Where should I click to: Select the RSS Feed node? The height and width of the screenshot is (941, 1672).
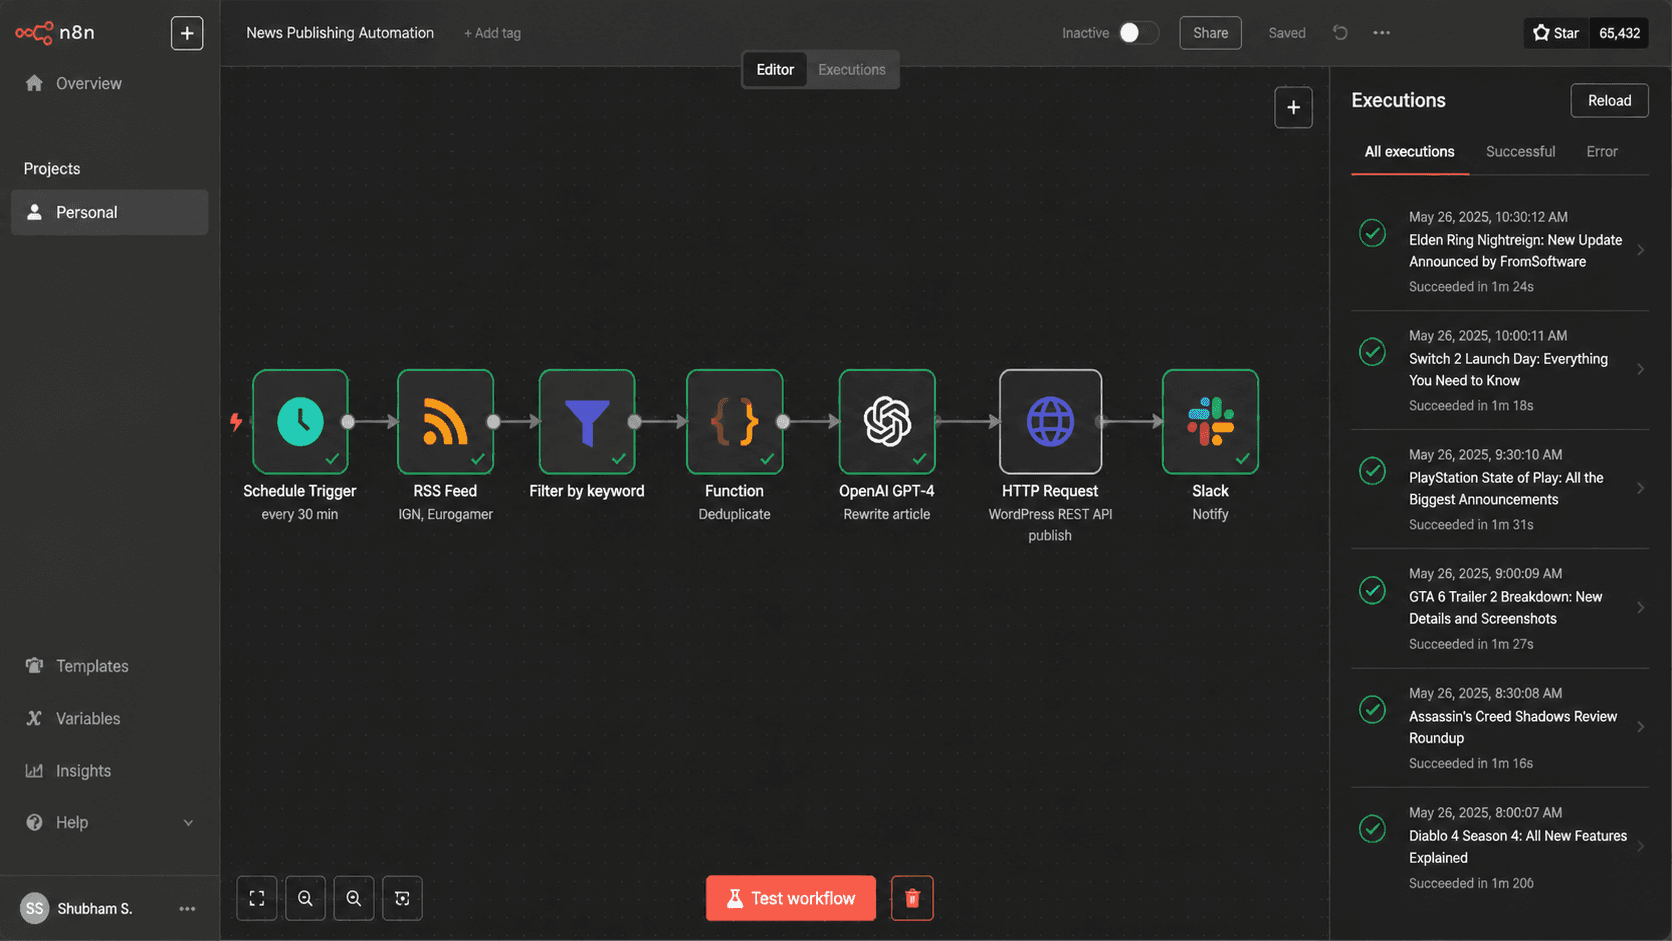tap(445, 421)
